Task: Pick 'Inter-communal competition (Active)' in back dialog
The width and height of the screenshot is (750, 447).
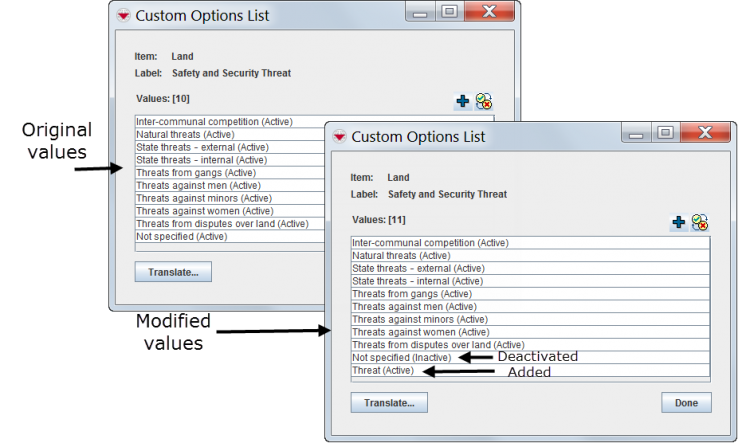Action: coord(213,122)
